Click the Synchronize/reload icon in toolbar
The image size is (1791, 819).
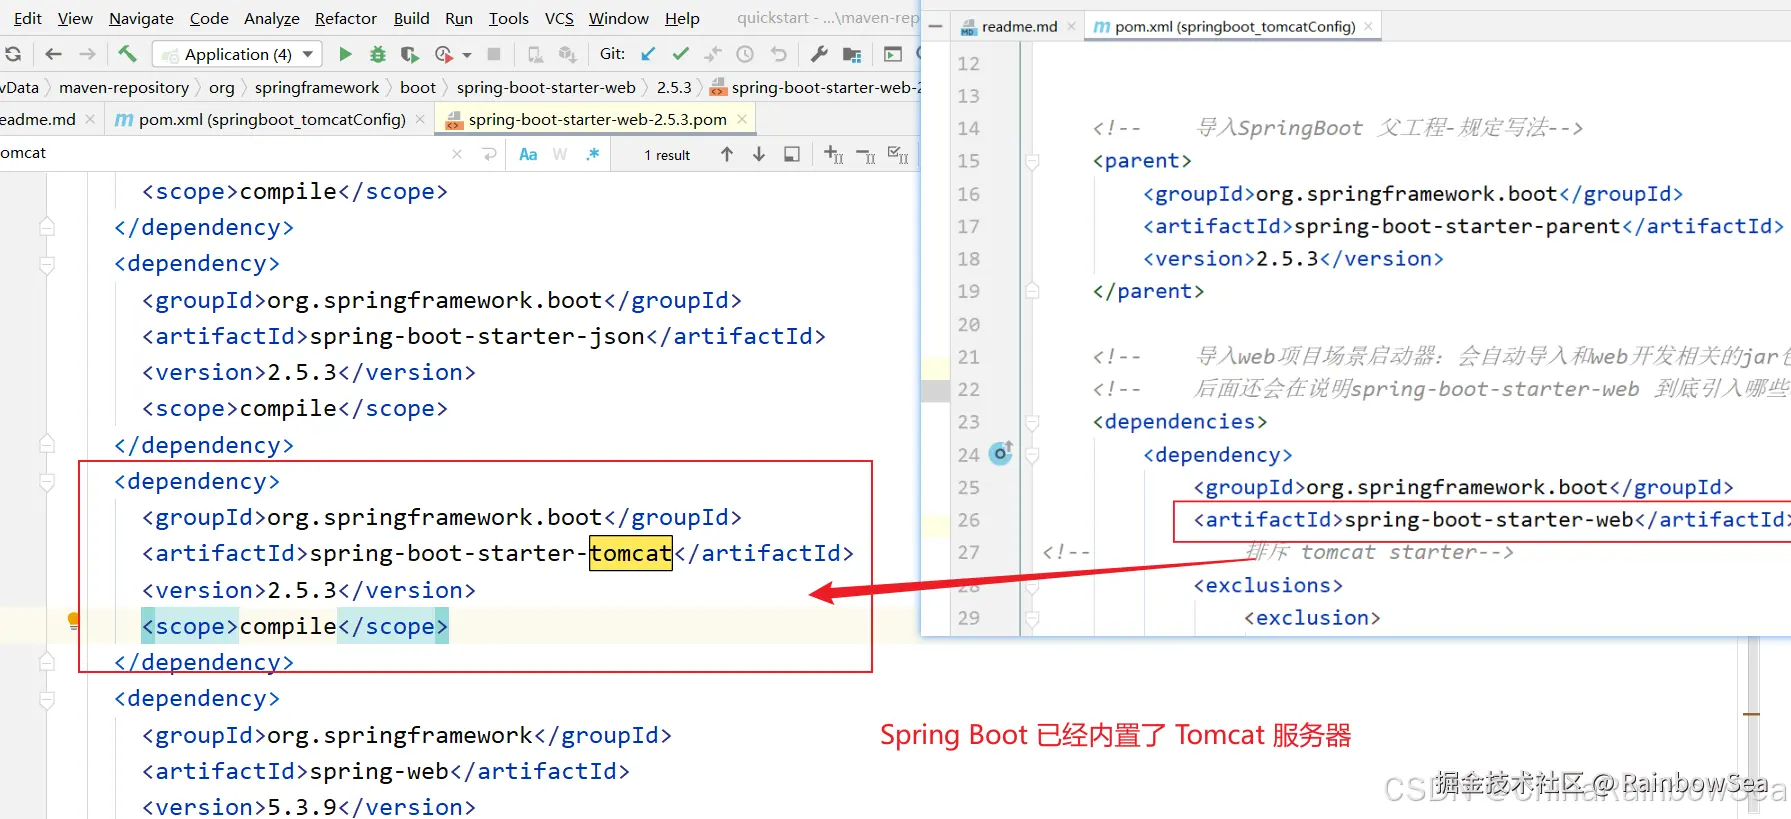point(13,54)
